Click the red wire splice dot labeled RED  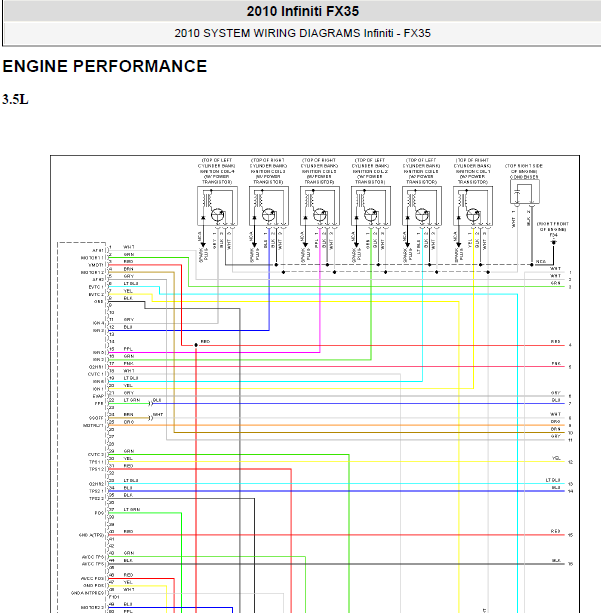[x=196, y=345]
